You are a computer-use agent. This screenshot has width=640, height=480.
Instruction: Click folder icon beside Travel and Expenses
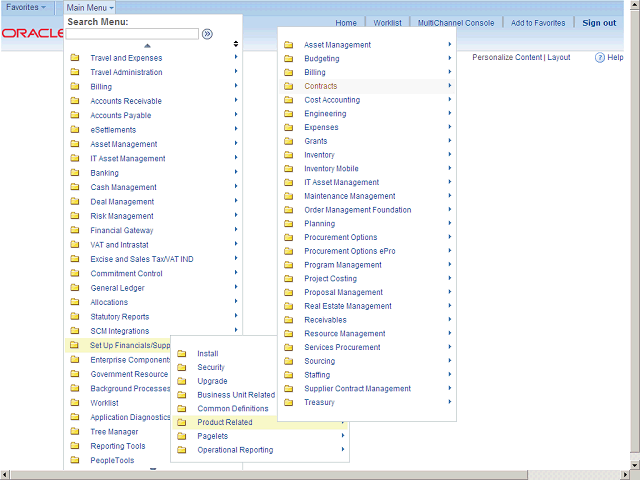click(x=75, y=58)
